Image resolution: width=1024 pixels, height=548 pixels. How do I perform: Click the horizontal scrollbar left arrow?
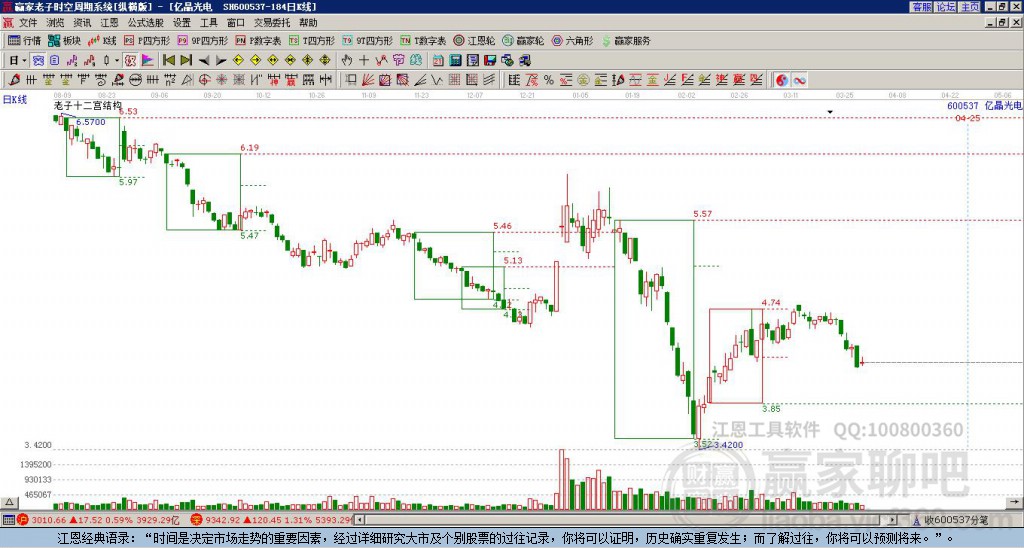(360, 520)
